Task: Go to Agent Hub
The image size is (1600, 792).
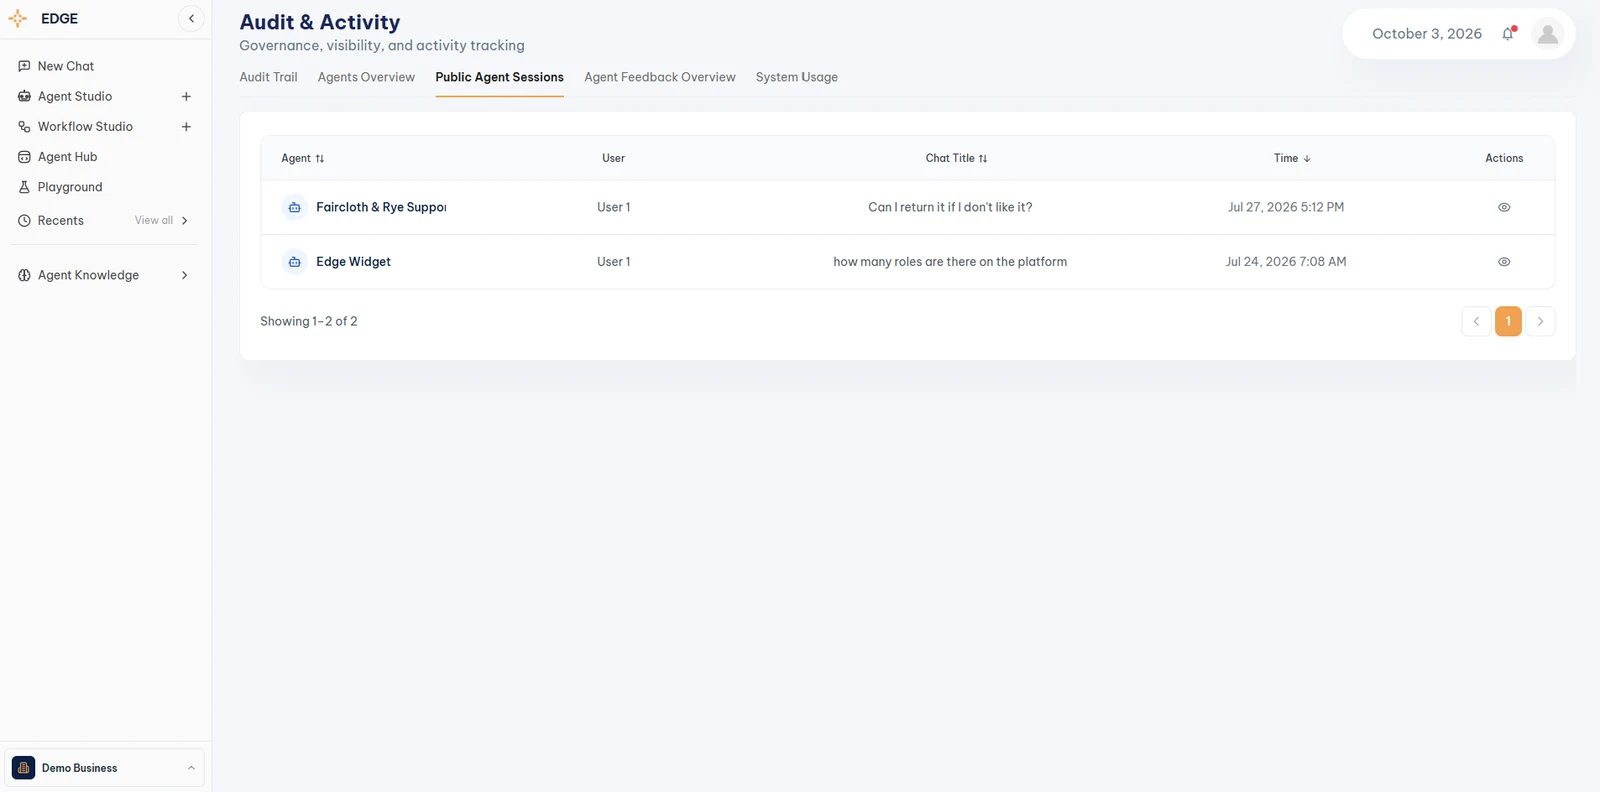Action: (67, 157)
